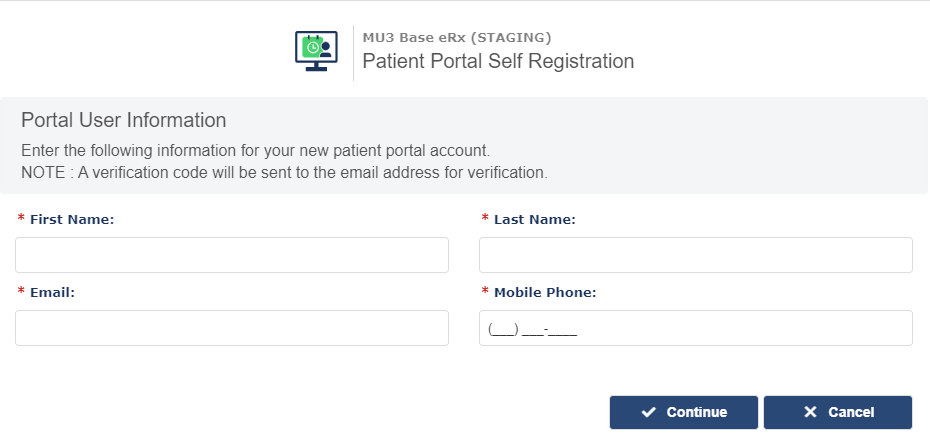Submit the form with Continue button
The height and width of the screenshot is (438, 930).
point(684,412)
